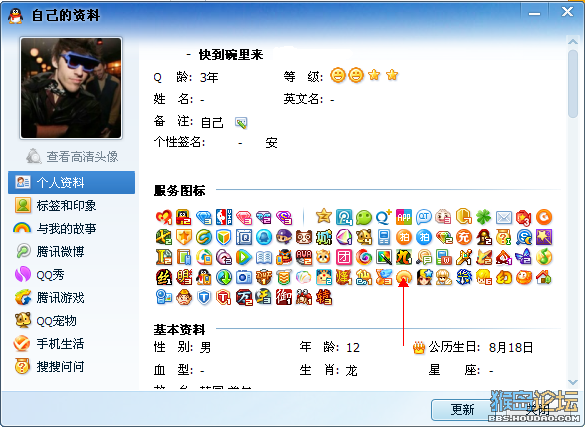The width and height of the screenshot is (585, 427).
Task: Click the NBA VIP service icon
Action: [x=224, y=217]
